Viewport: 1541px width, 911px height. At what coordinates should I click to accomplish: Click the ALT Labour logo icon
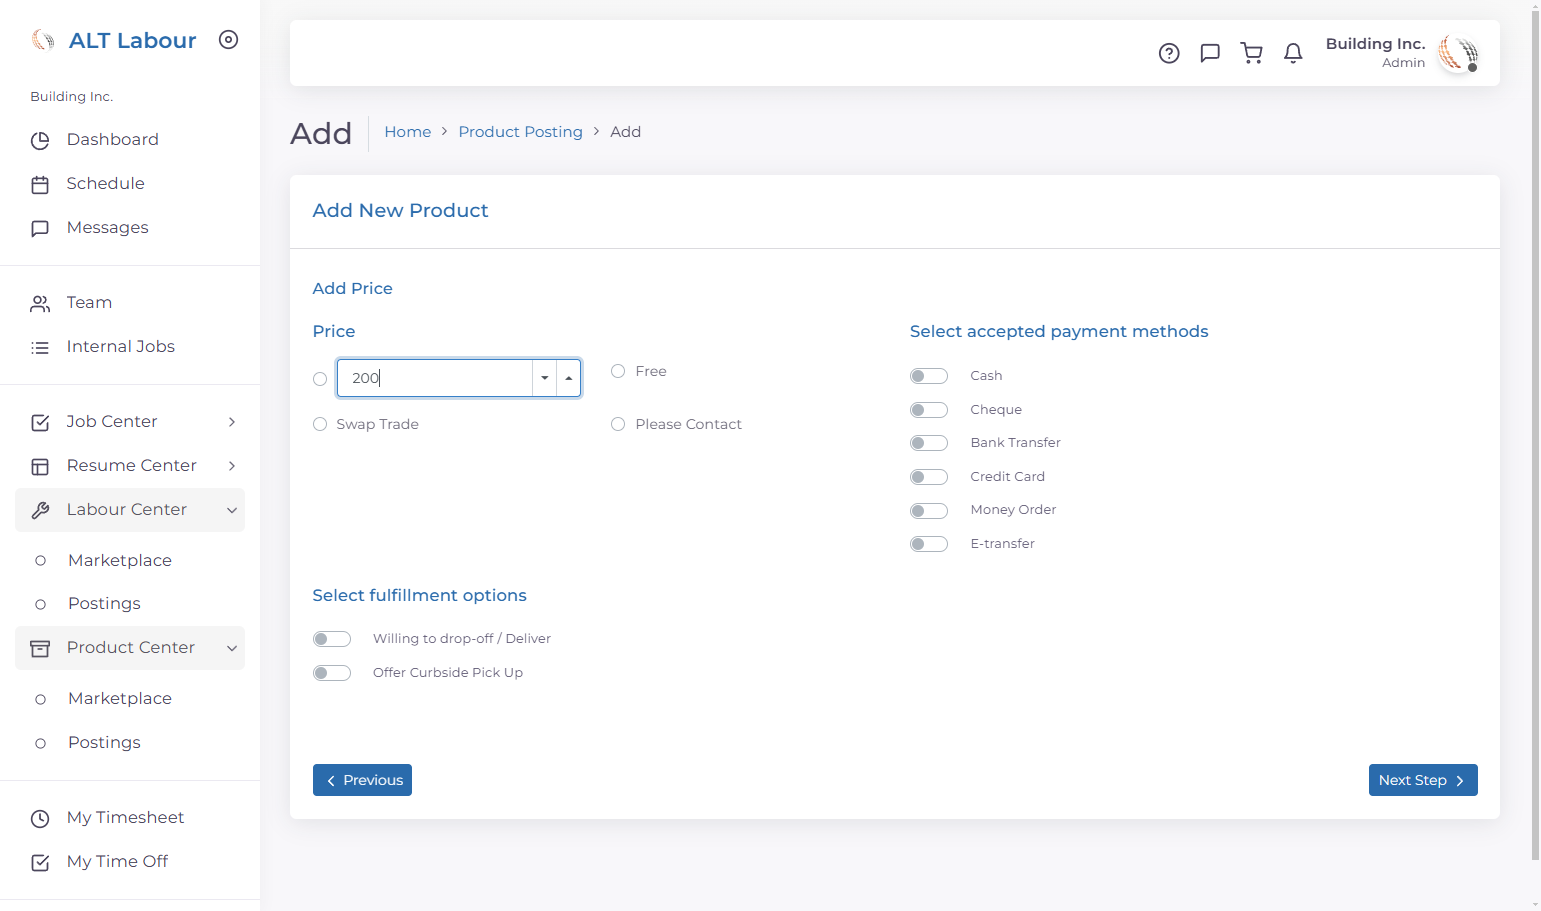click(43, 40)
